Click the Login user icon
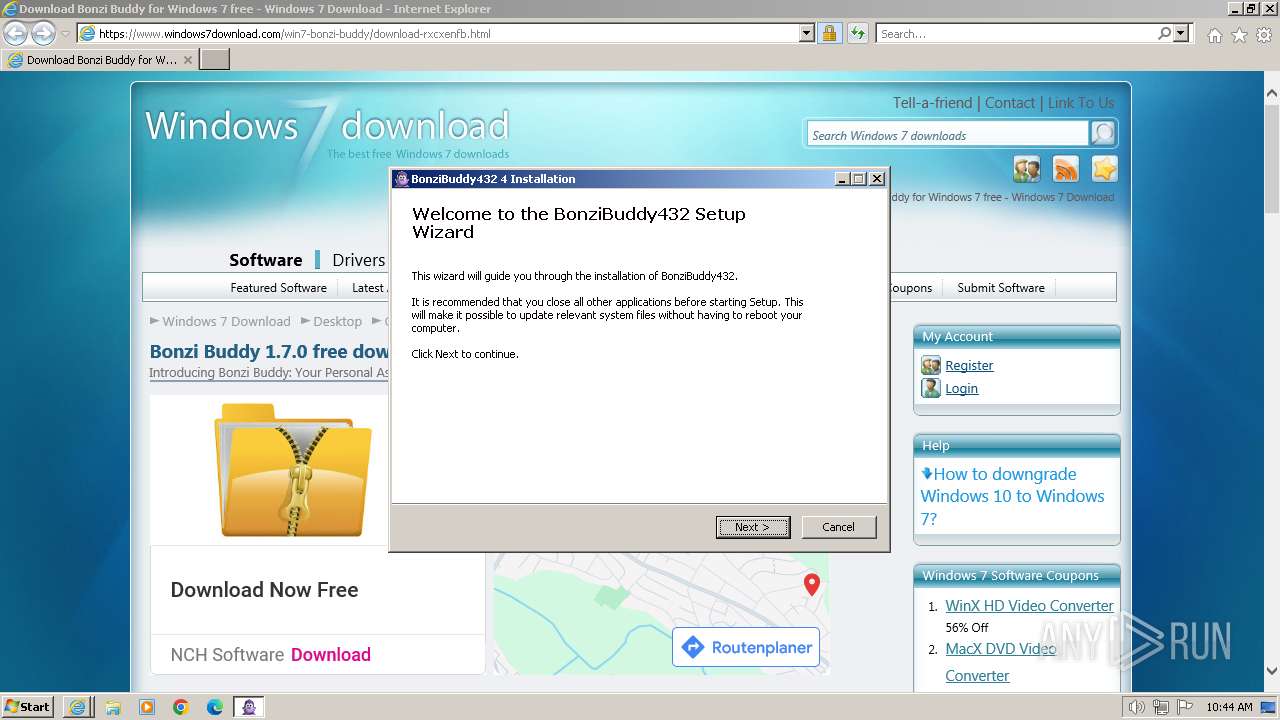The image size is (1280, 720). click(x=931, y=388)
